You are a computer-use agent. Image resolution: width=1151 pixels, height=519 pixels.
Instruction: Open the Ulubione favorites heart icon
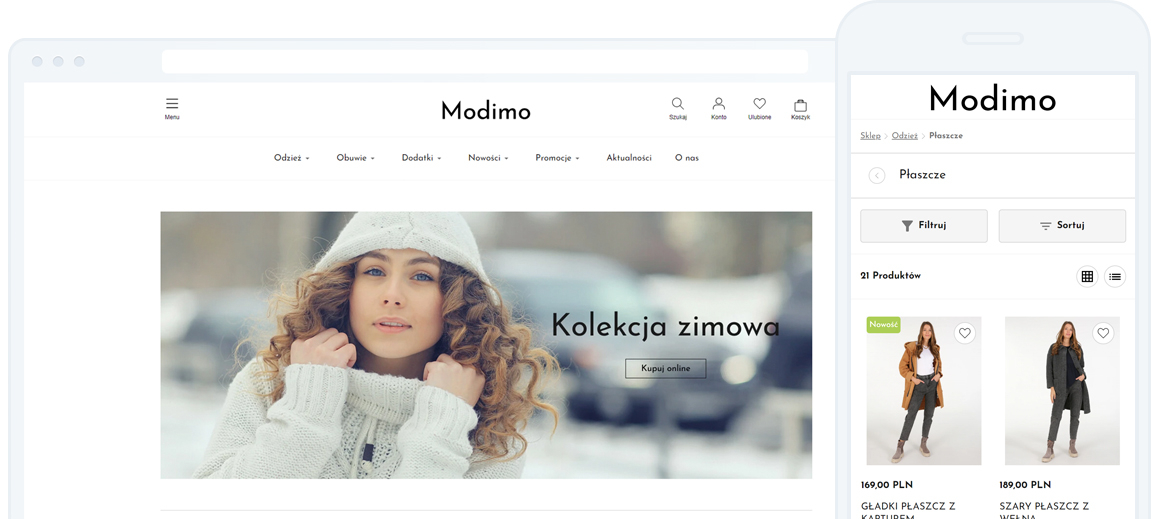coord(760,104)
